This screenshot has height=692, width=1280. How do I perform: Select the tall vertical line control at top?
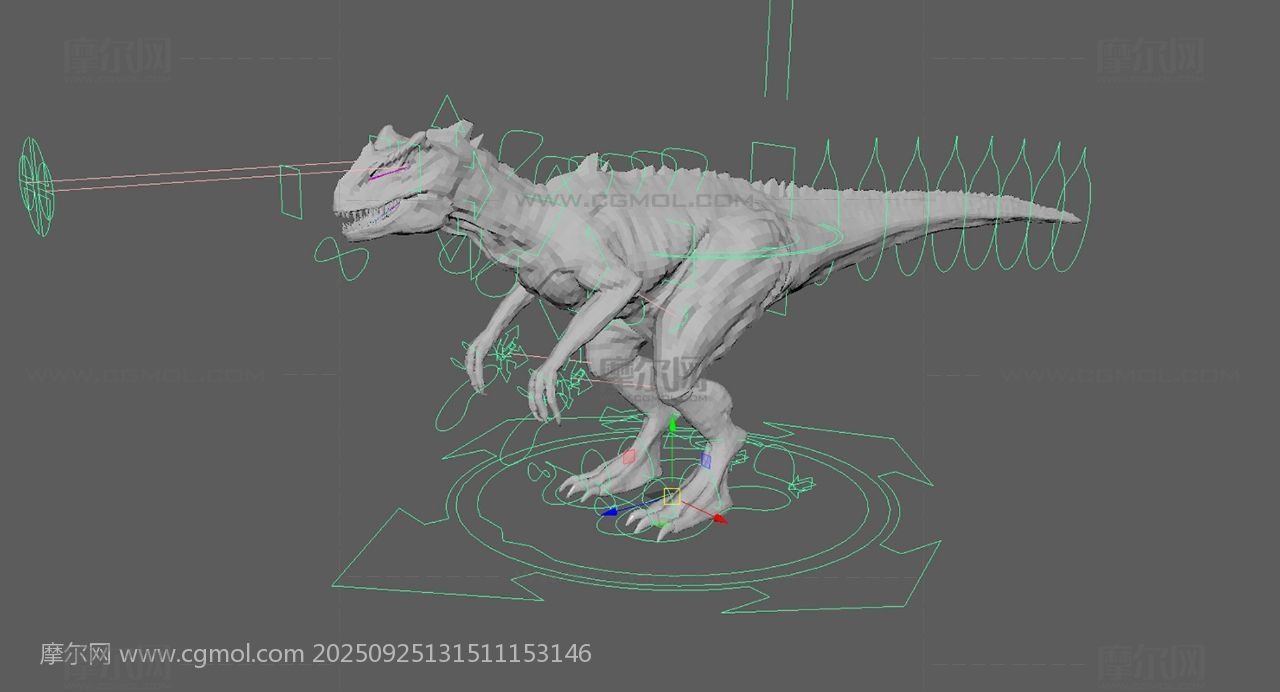pos(778,48)
